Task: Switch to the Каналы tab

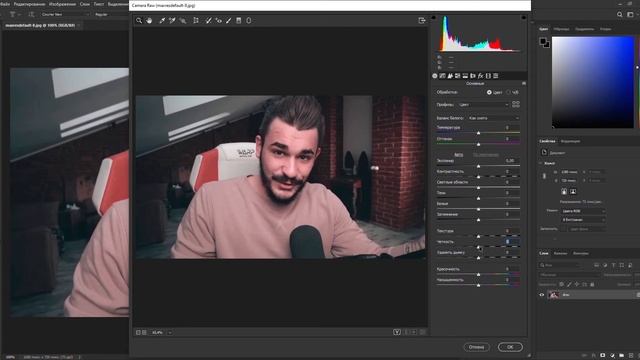Action: point(560,253)
